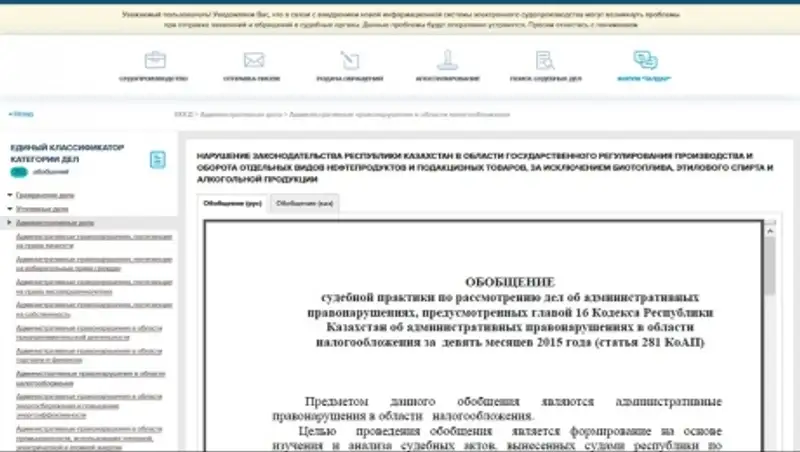800x452 pixels.
Task: Click the highlighted форум Талдау navigation label
Action: coord(644,79)
